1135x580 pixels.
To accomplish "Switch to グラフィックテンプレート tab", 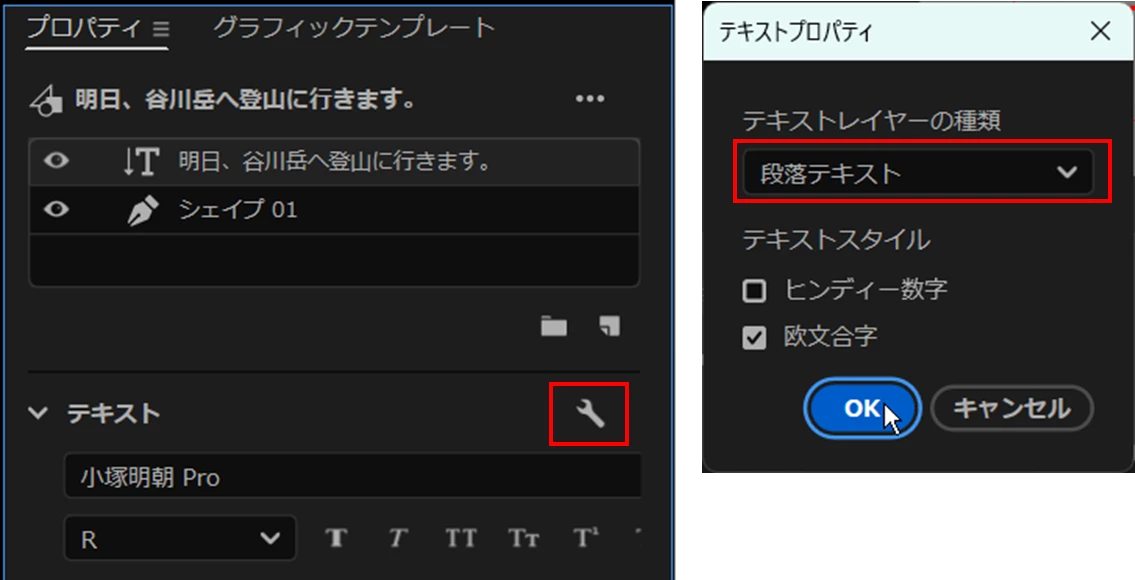I will point(355,28).
